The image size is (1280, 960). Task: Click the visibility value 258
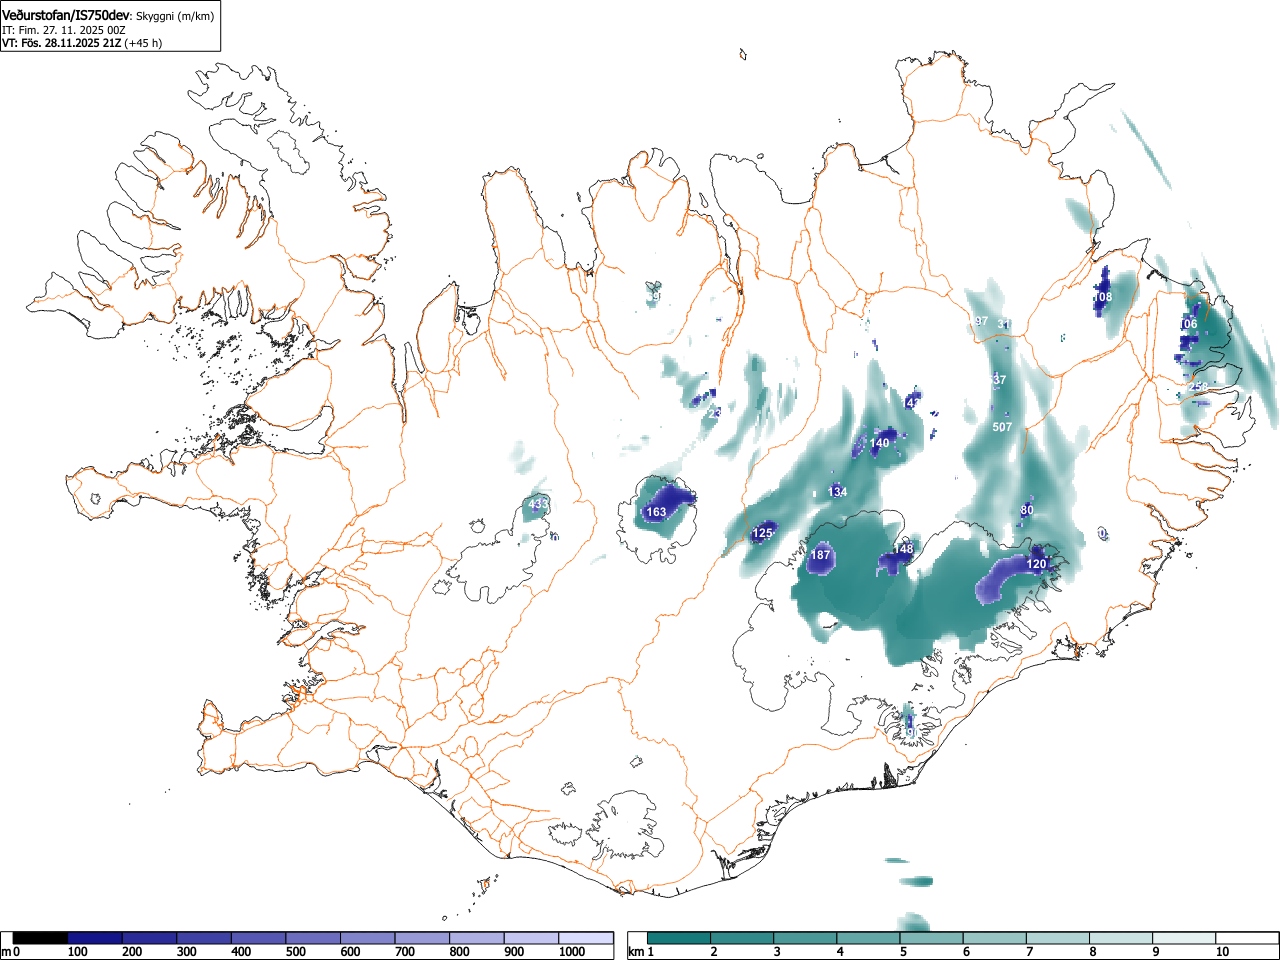coord(1198,386)
